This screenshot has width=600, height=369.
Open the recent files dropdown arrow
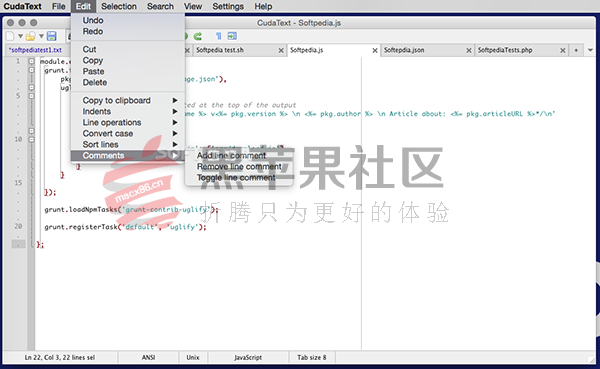point(41,36)
